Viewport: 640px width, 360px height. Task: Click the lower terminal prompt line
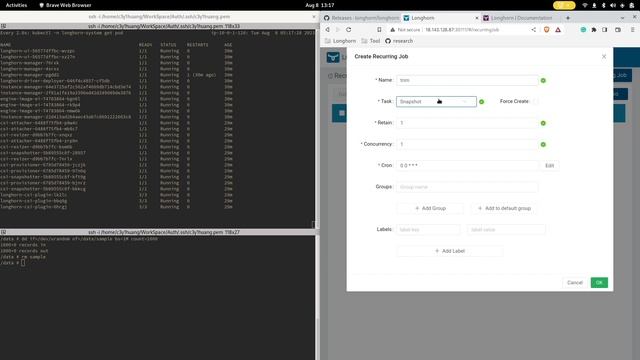(13, 263)
